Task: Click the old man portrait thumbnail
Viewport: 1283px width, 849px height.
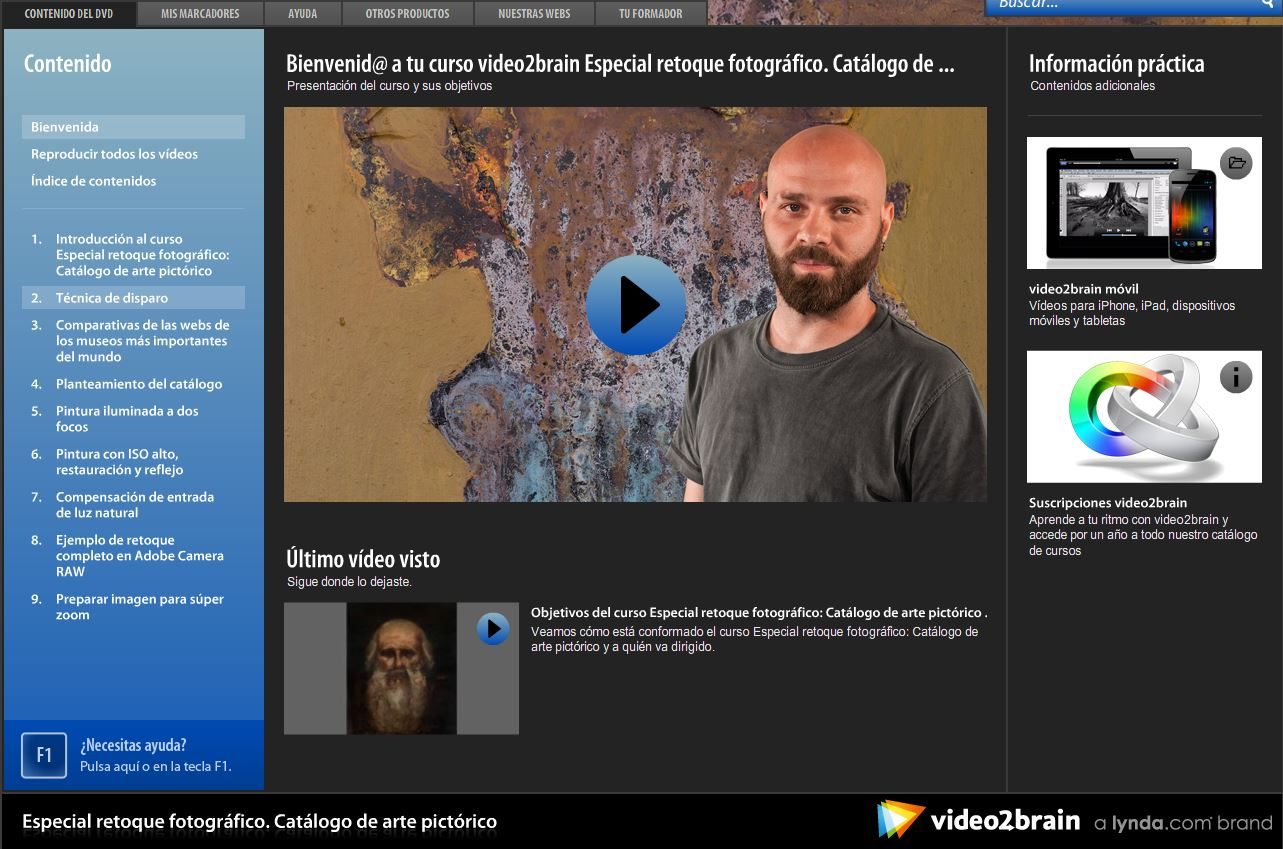Action: (402, 669)
